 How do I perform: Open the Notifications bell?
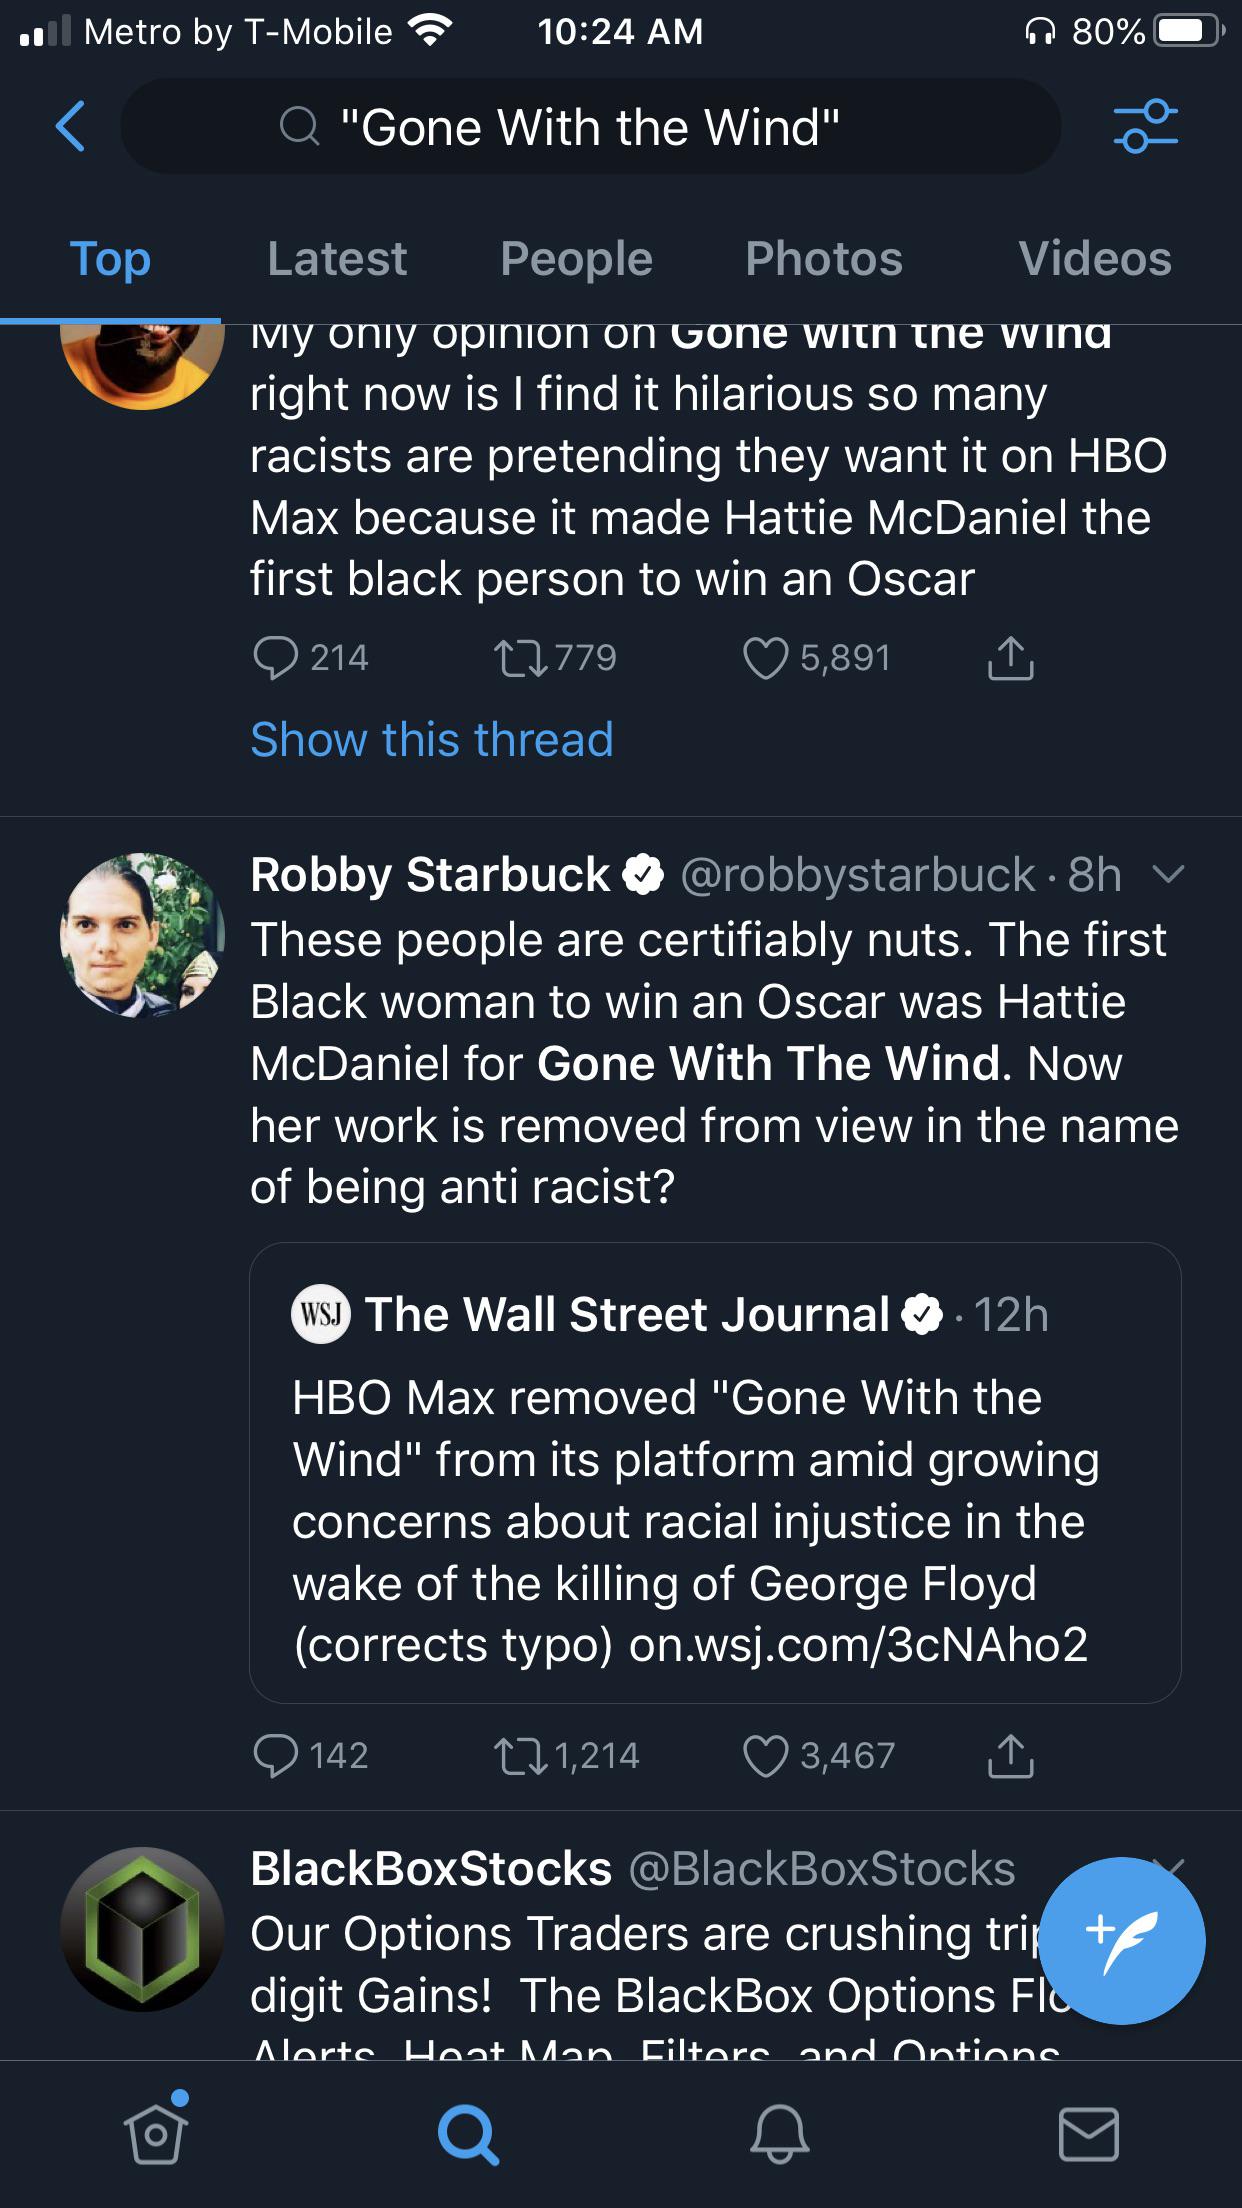pos(779,2132)
